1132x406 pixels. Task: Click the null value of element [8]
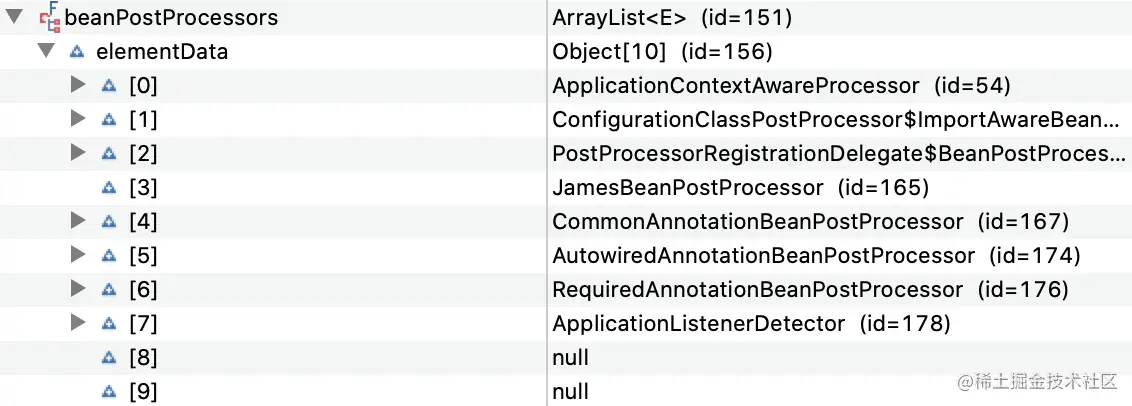click(x=570, y=358)
